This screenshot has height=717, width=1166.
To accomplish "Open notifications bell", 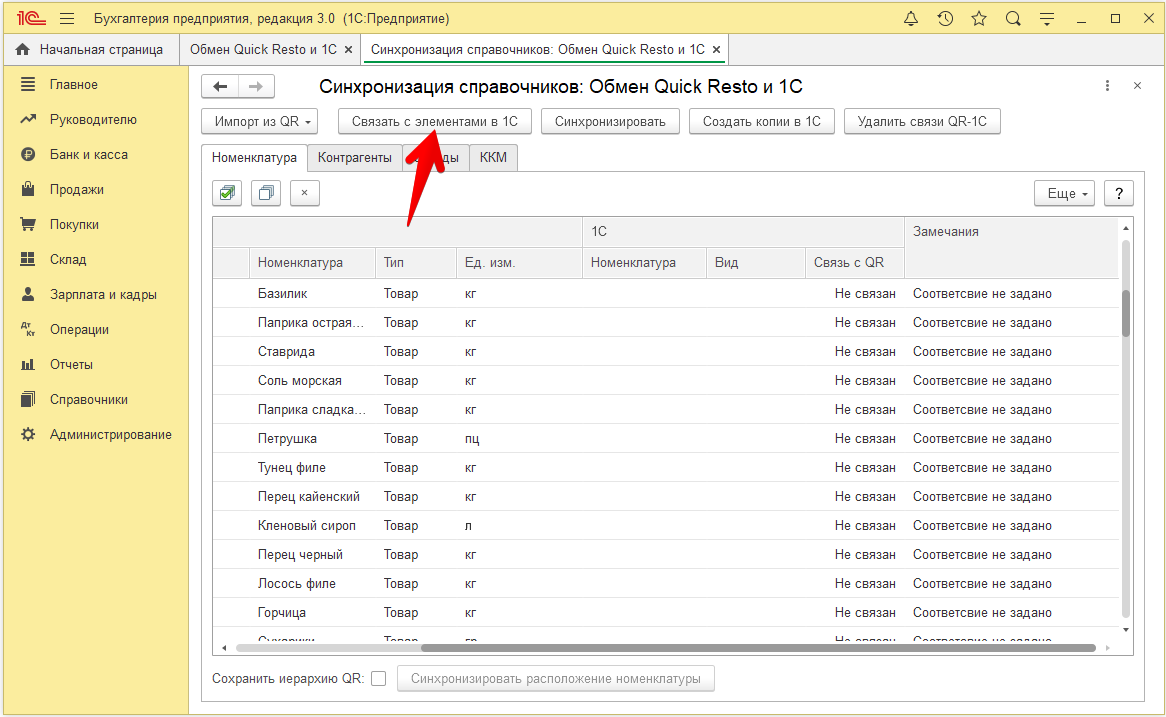I will click(x=910, y=19).
